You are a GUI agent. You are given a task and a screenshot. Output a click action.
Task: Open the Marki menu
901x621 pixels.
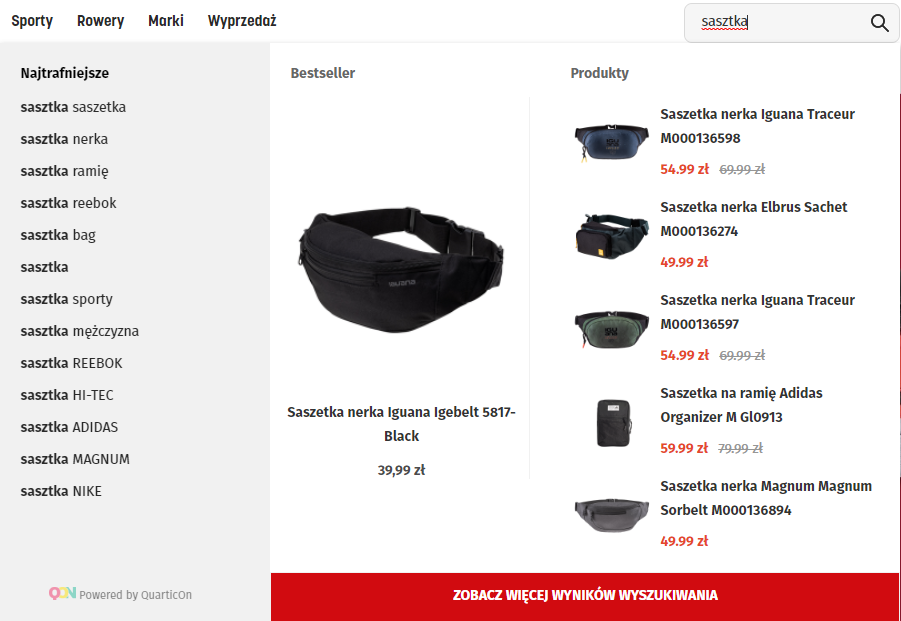coord(166,21)
